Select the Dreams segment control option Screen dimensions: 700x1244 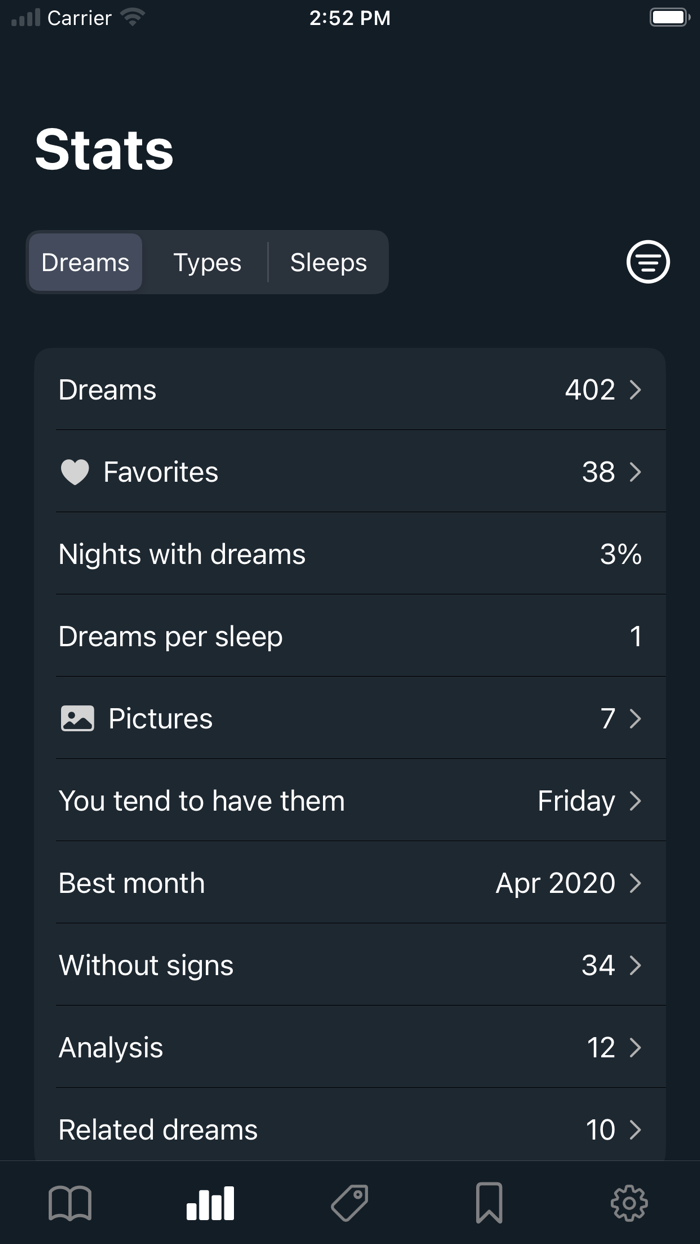pyautogui.click(x=85, y=262)
